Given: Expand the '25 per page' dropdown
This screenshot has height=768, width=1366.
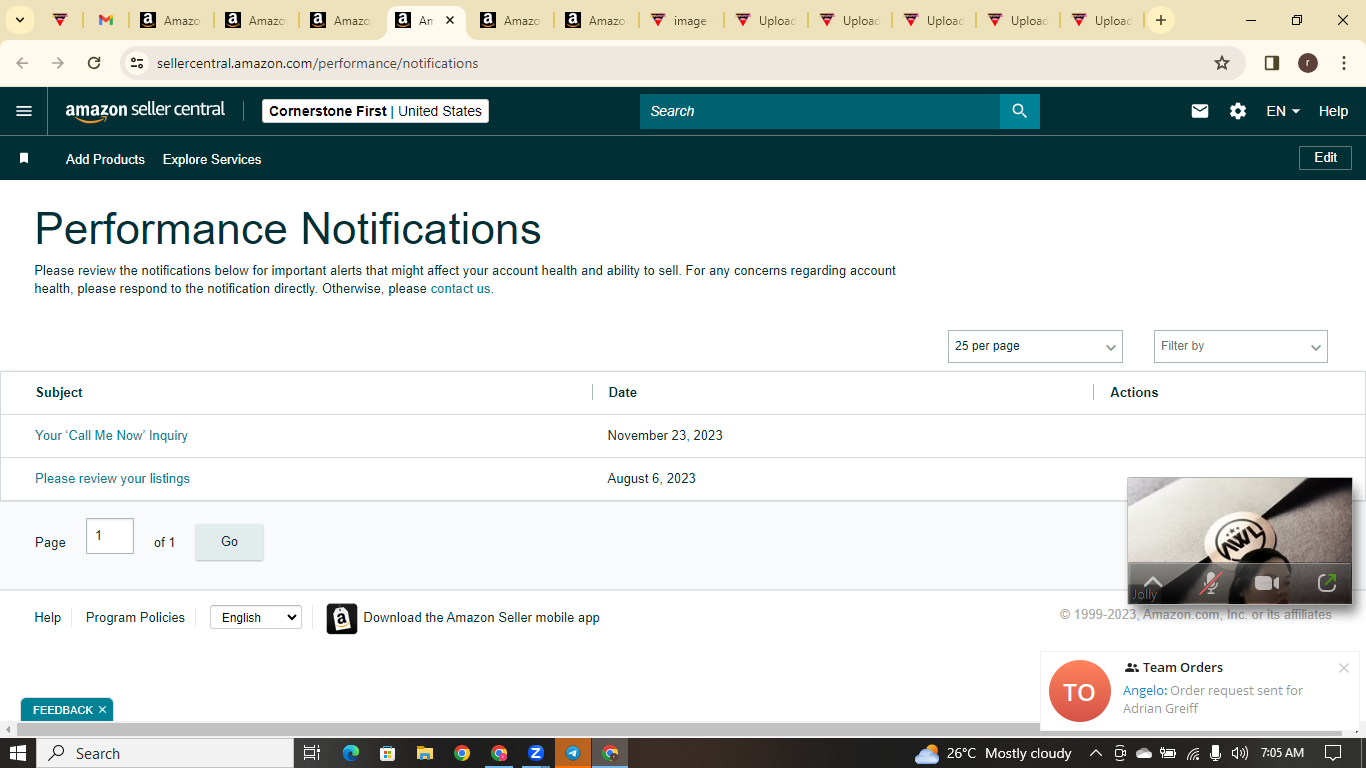Looking at the screenshot, I should 1035,346.
